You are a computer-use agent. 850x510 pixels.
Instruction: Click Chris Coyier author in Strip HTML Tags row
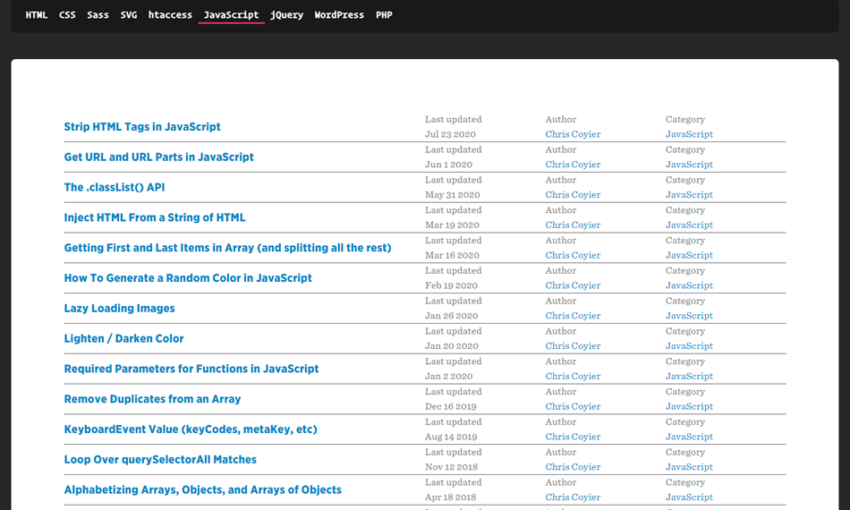573,134
